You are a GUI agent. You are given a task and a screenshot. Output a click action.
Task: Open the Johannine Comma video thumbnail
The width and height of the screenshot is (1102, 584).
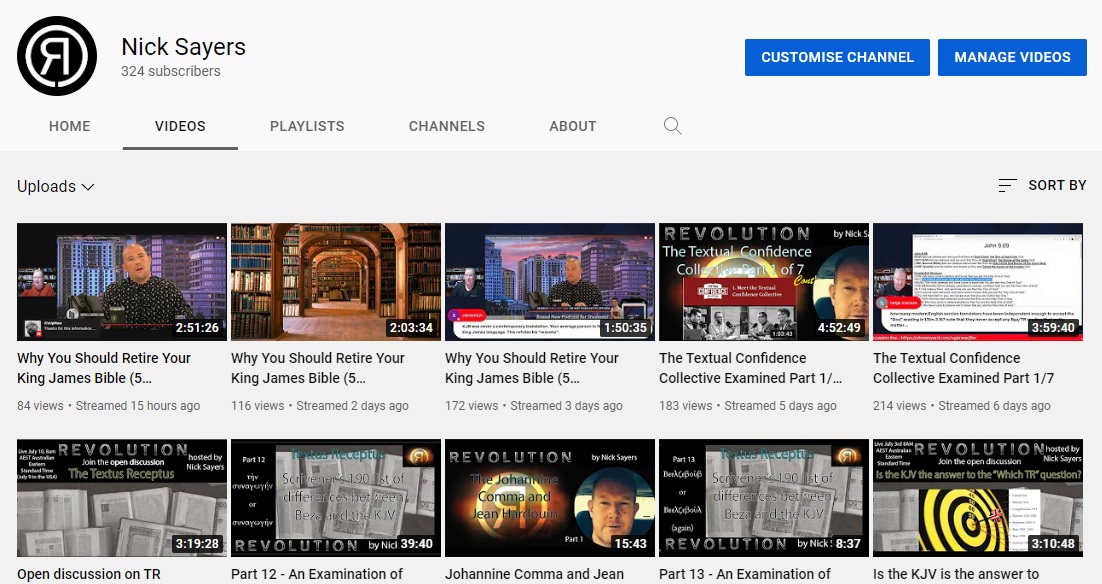tap(550, 497)
